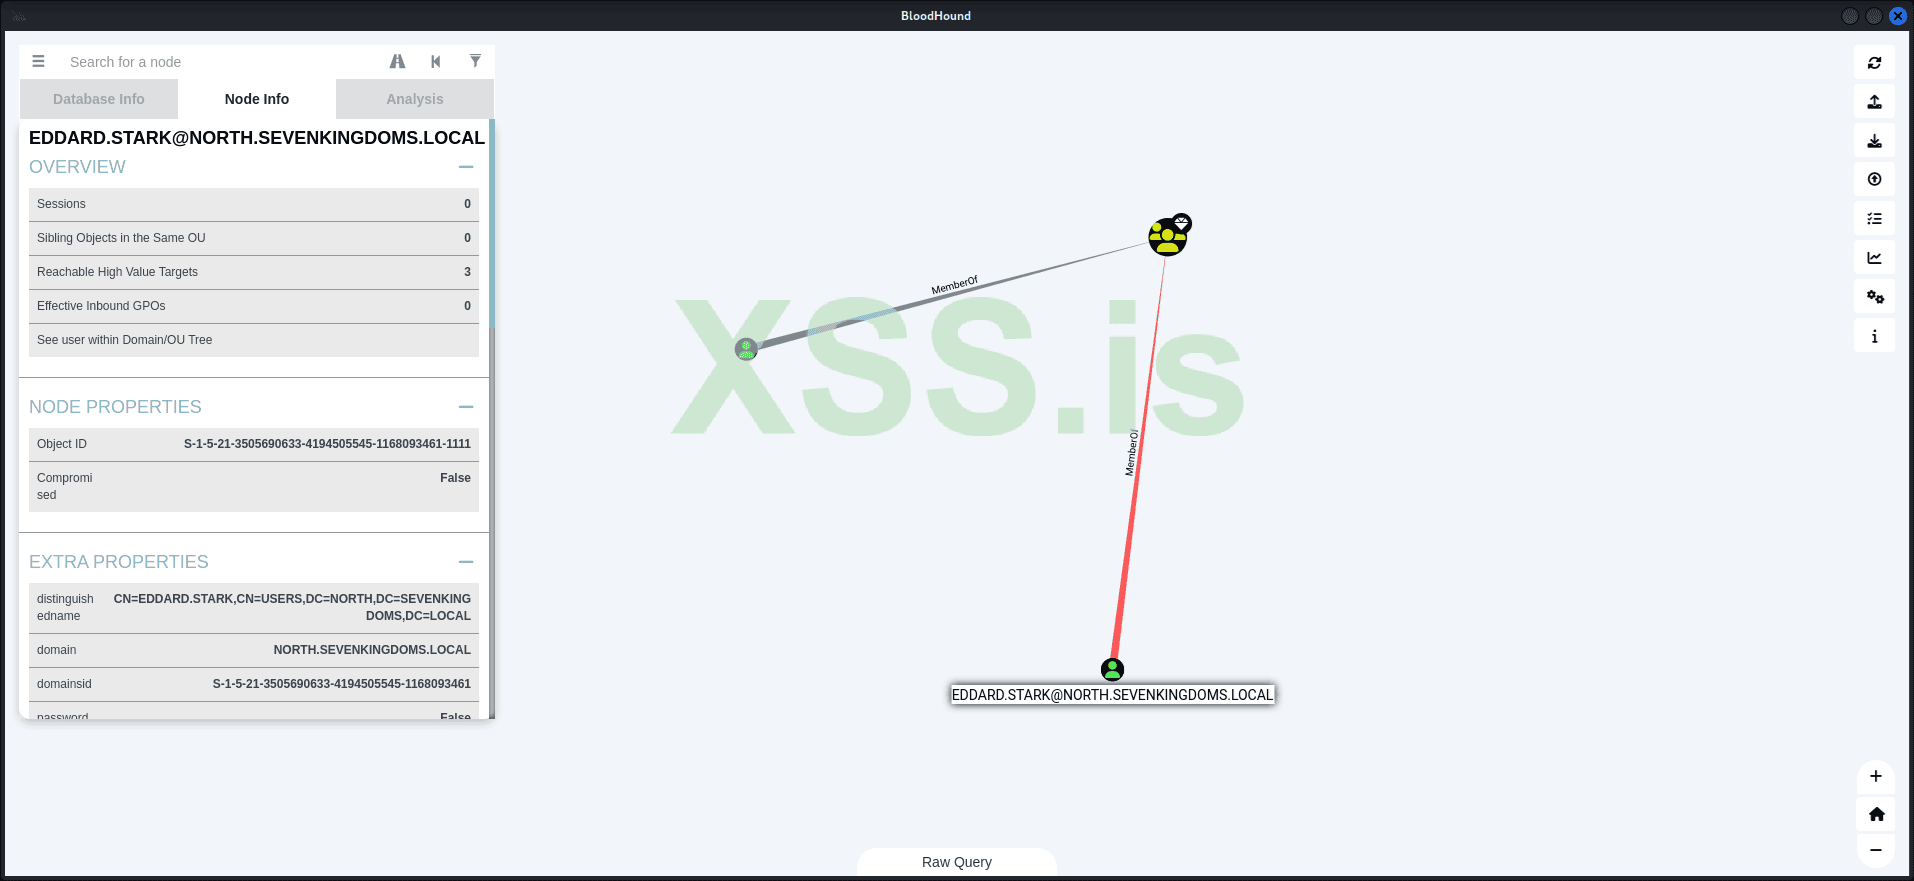Select the small grey group node
The height and width of the screenshot is (881, 1914).
pos(746,349)
